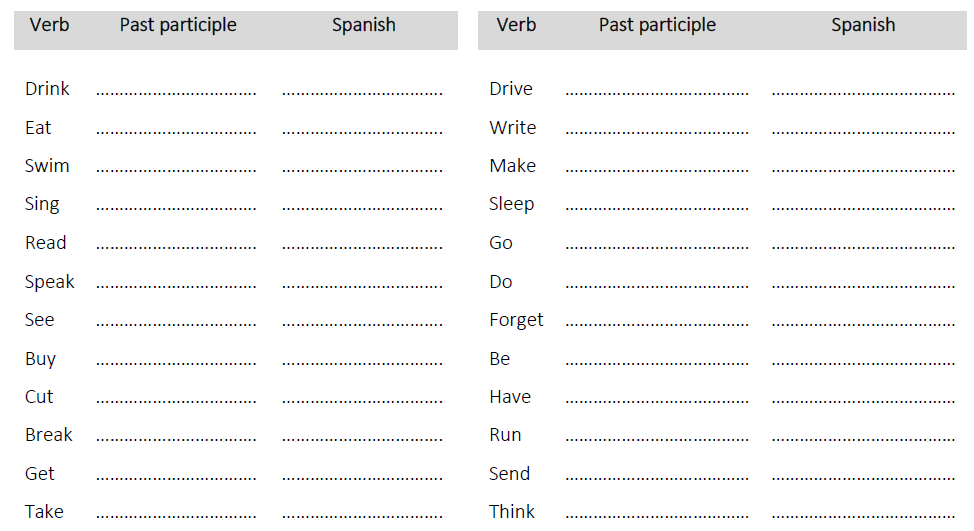Click the past participle blank for Be
This screenshot has height=531, width=974.
[656, 361]
